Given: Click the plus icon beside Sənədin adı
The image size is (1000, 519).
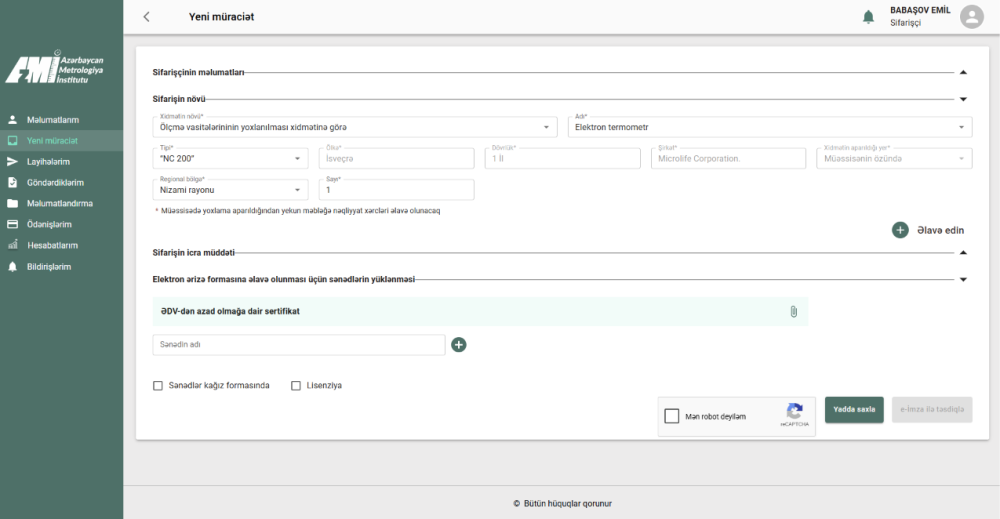Looking at the screenshot, I should pos(459,345).
